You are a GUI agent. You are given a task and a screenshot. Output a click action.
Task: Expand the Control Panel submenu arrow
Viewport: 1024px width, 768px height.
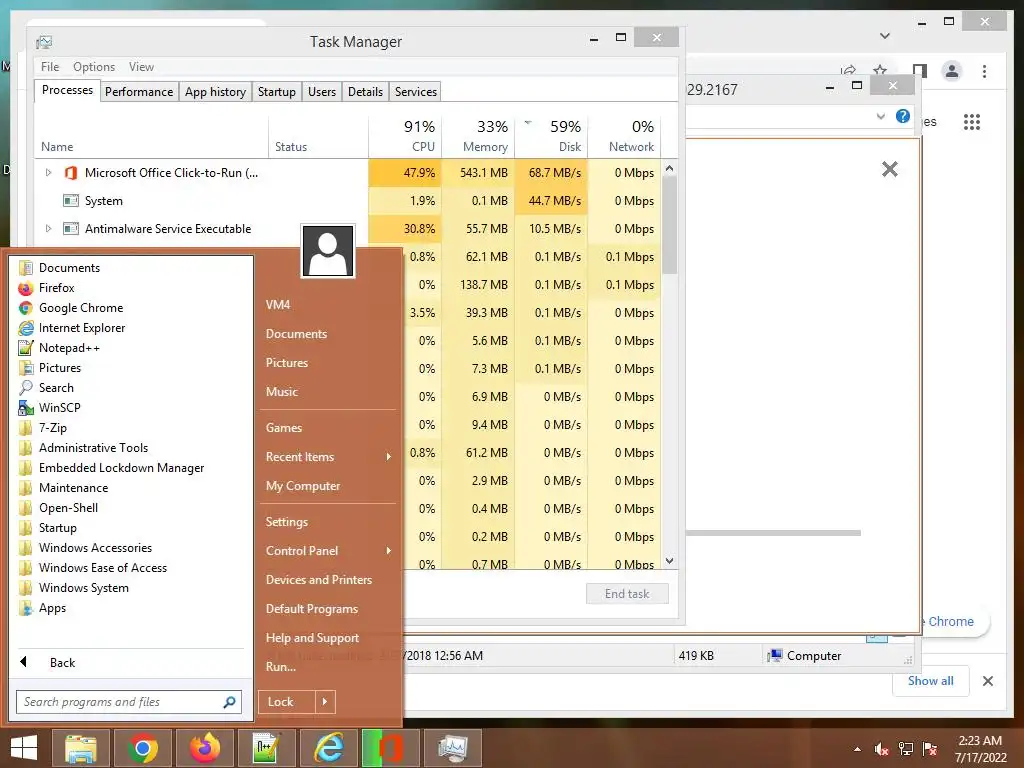(x=389, y=551)
